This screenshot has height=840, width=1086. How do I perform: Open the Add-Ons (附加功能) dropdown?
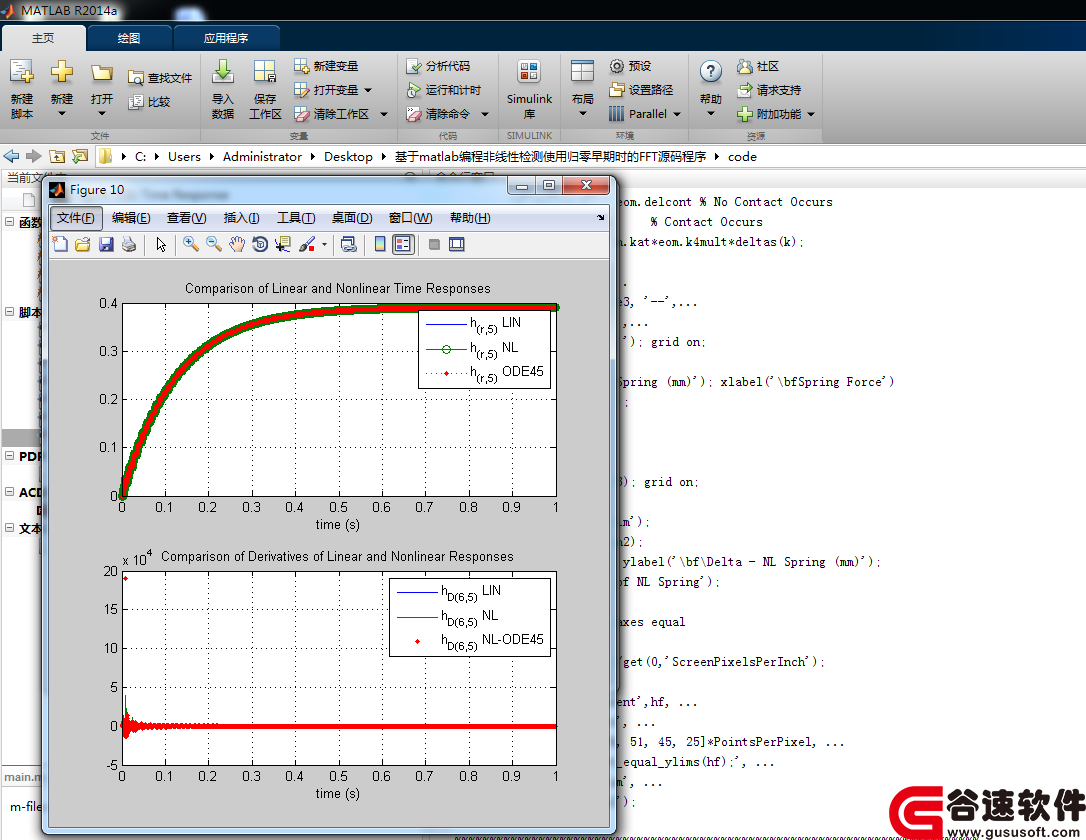tap(811, 114)
